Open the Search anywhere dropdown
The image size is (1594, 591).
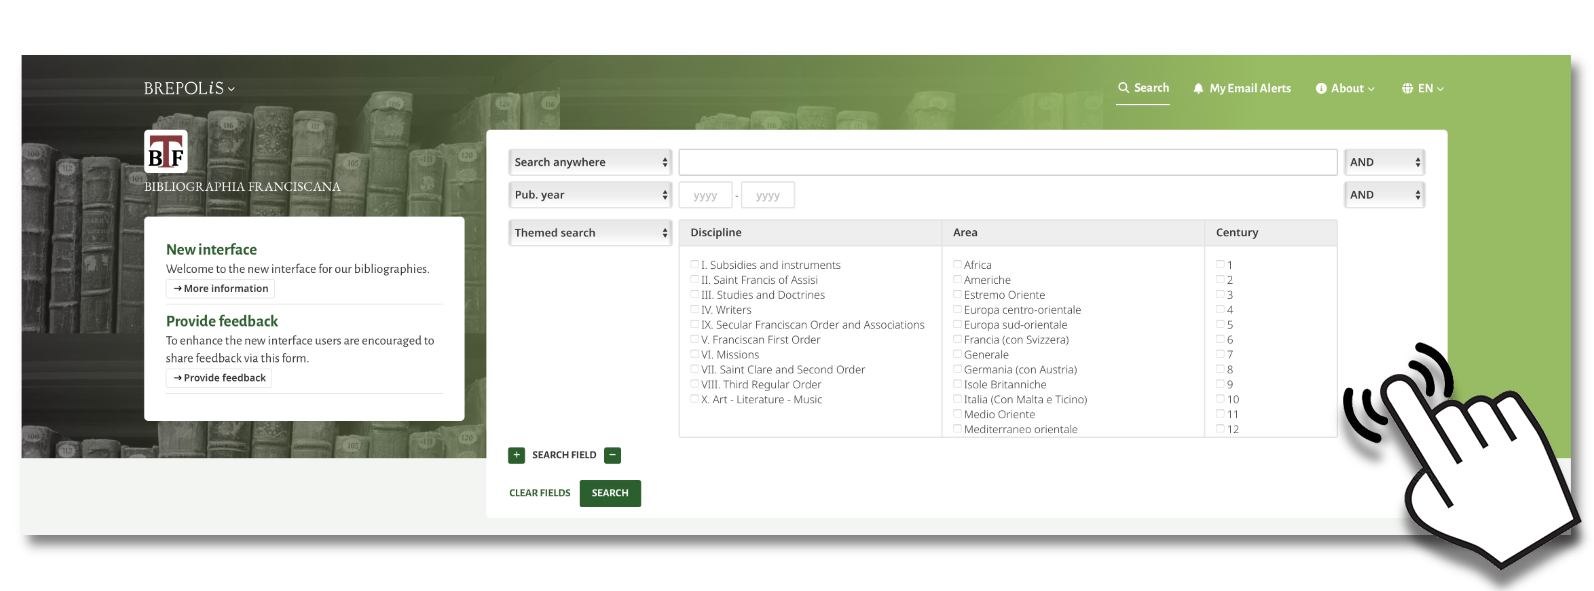590,162
